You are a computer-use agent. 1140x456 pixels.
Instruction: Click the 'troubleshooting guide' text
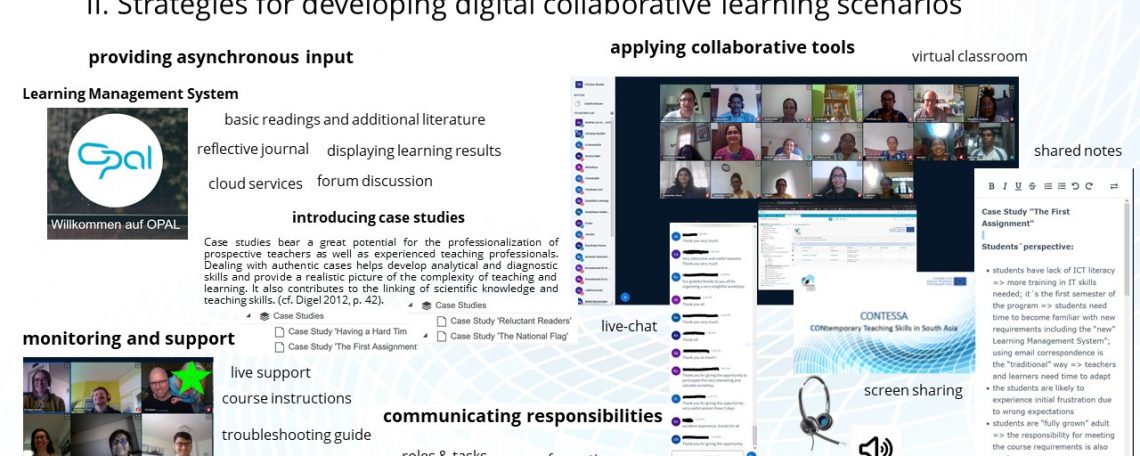296,435
